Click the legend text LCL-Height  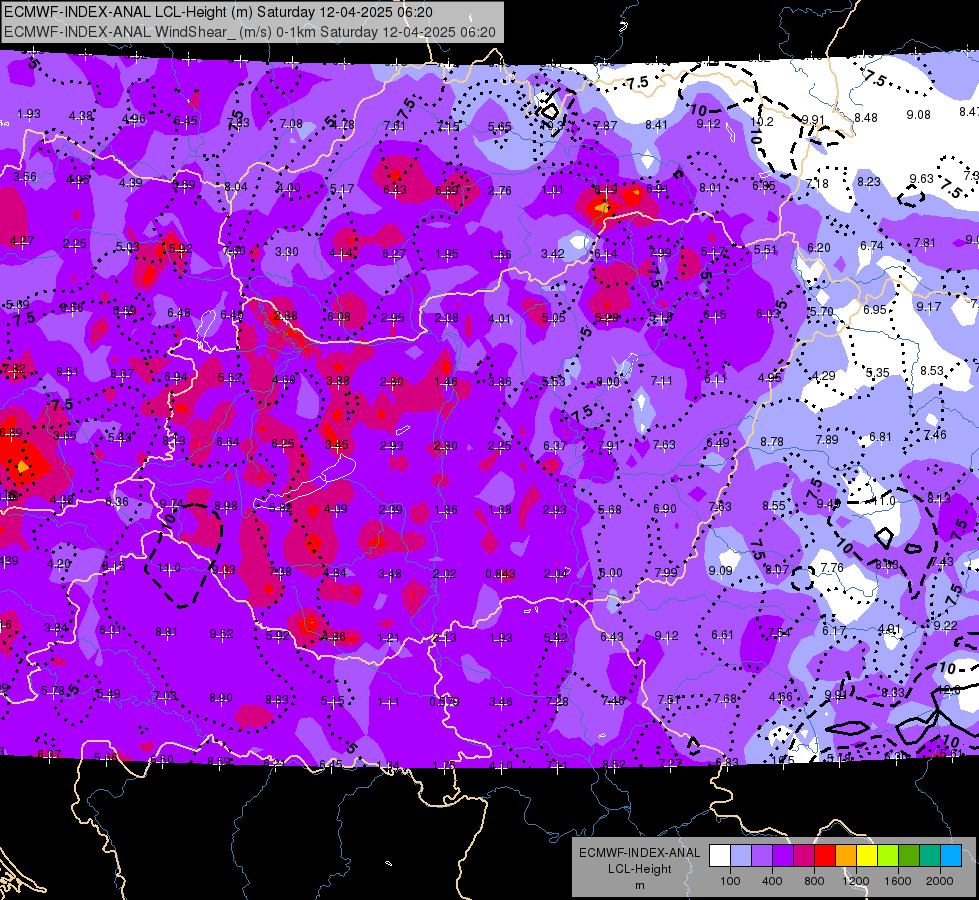pyautogui.click(x=639, y=869)
